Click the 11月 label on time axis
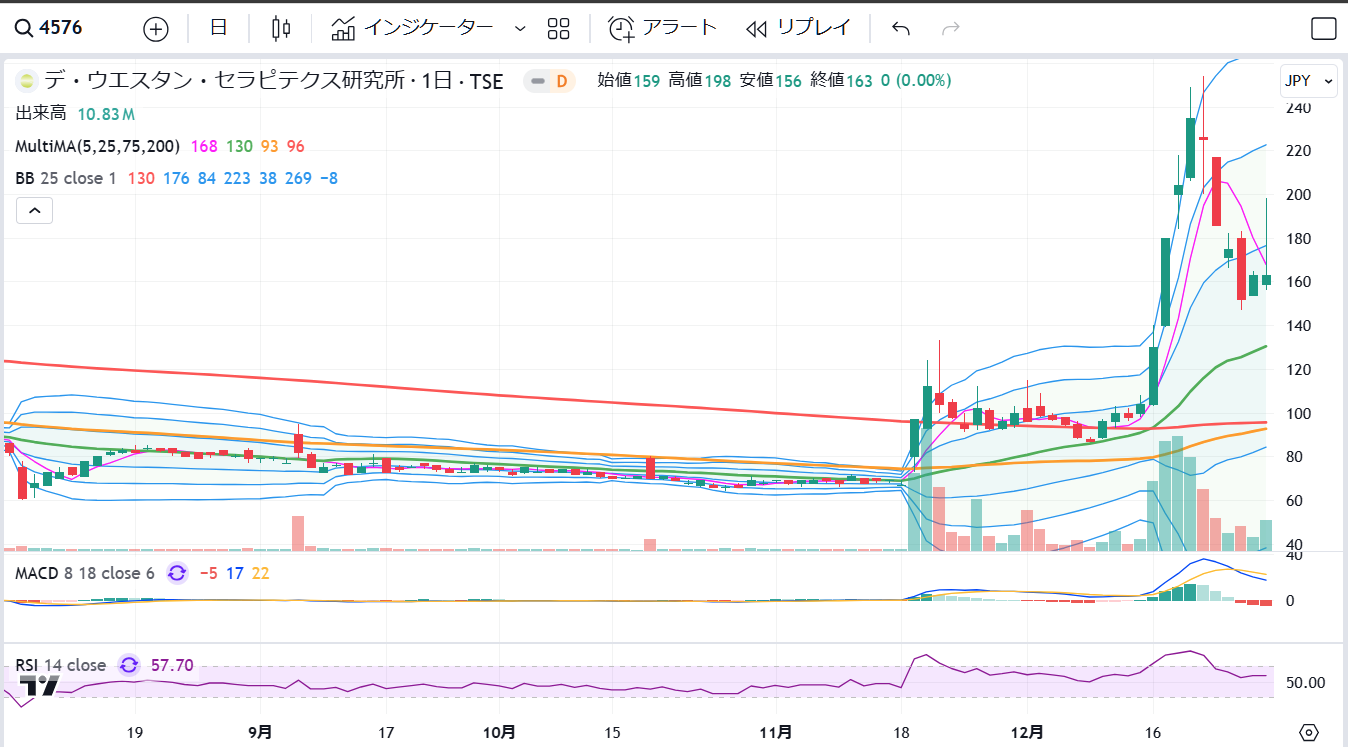 (777, 732)
